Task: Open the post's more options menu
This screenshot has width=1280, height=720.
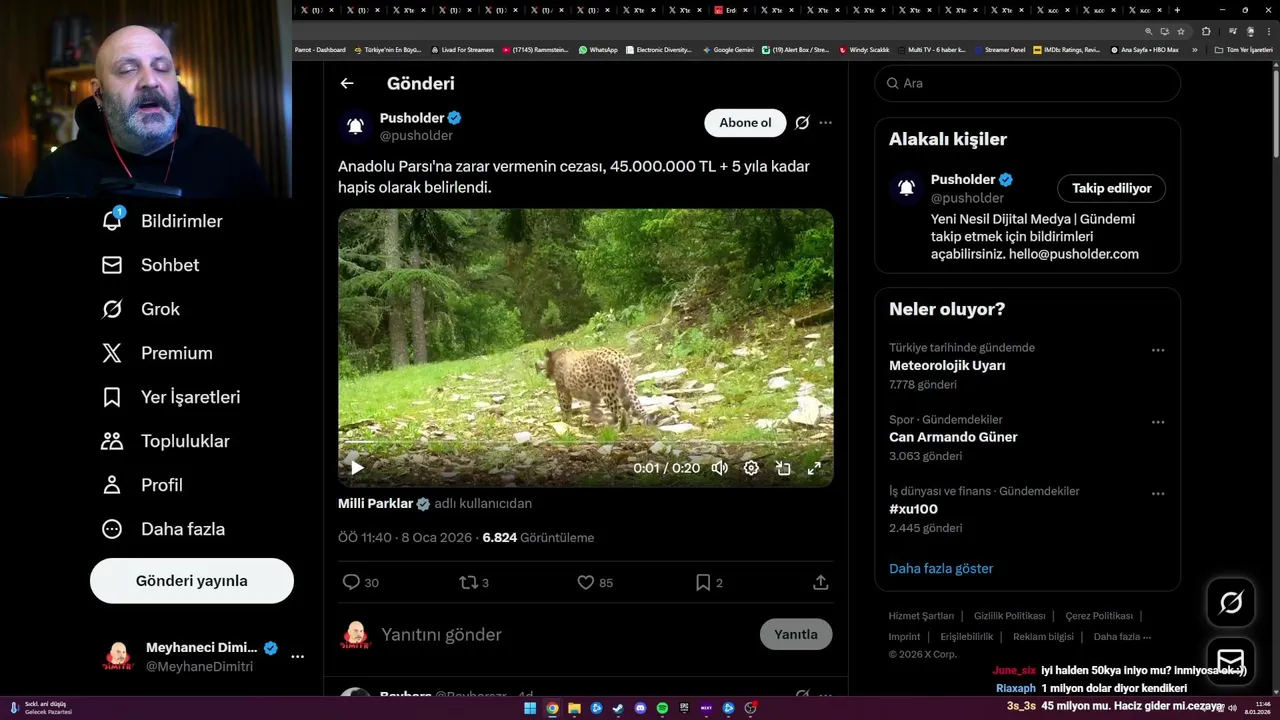Action: [825, 123]
